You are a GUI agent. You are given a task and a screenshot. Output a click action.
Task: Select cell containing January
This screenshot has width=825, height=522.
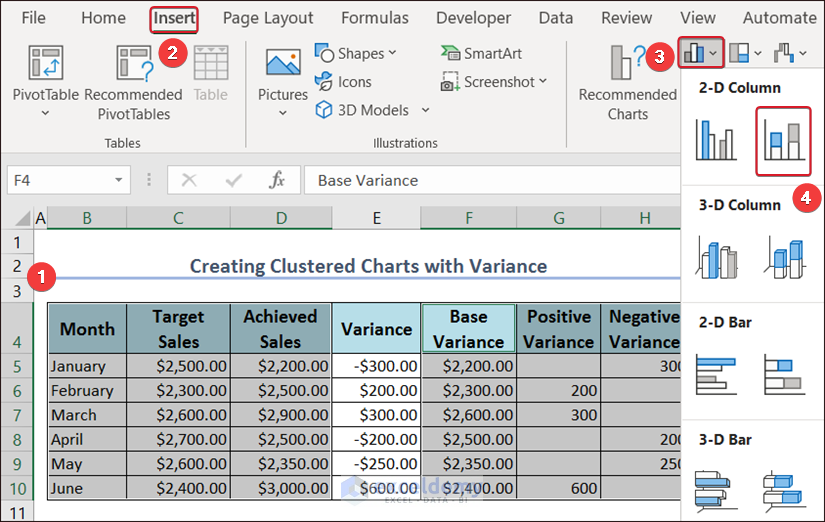(x=87, y=366)
